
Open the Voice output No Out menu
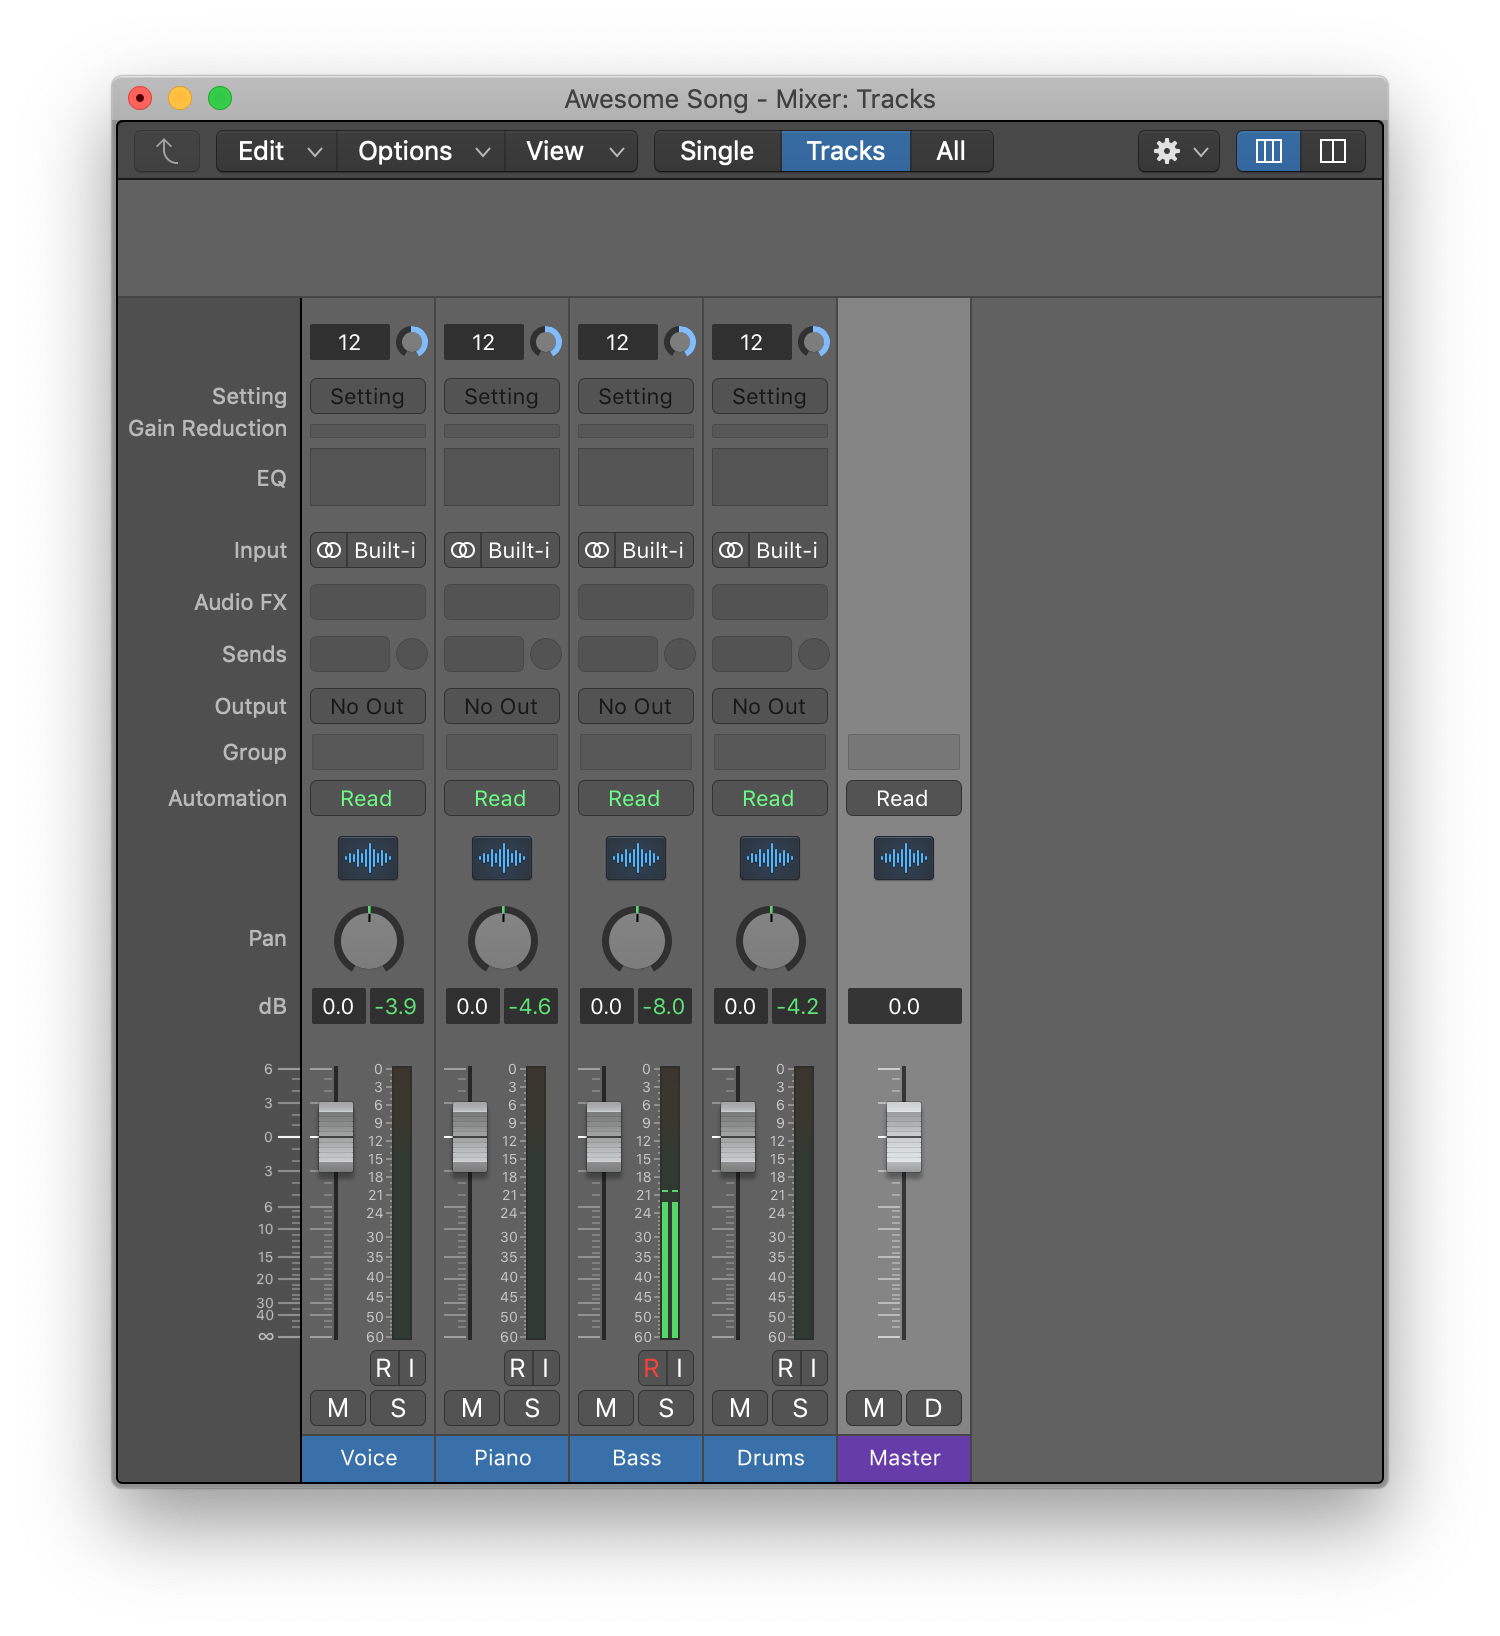(368, 706)
